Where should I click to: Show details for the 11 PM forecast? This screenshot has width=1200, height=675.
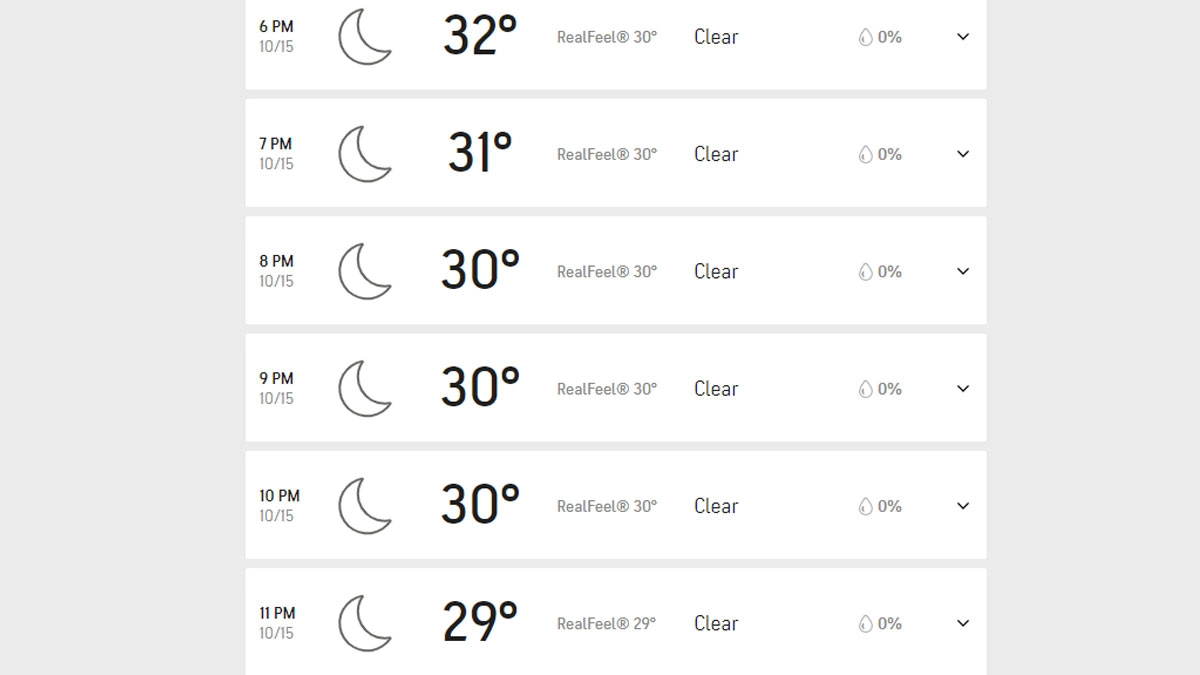[x=963, y=623]
